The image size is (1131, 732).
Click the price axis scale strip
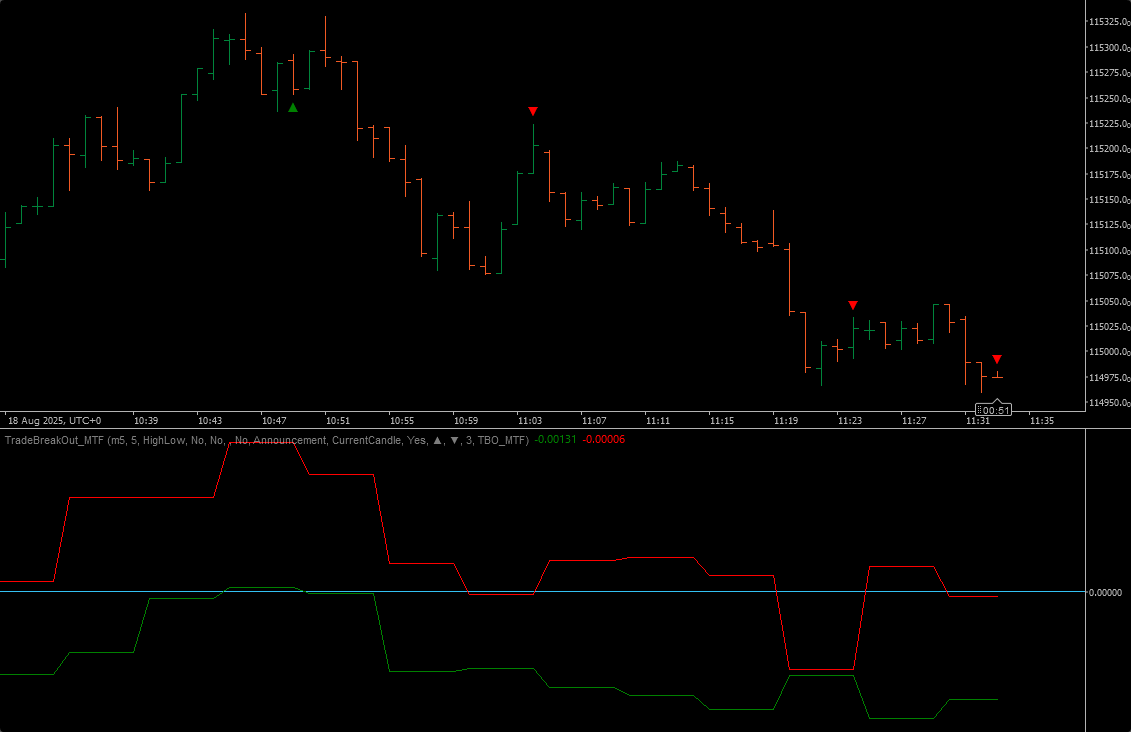pos(1108,200)
